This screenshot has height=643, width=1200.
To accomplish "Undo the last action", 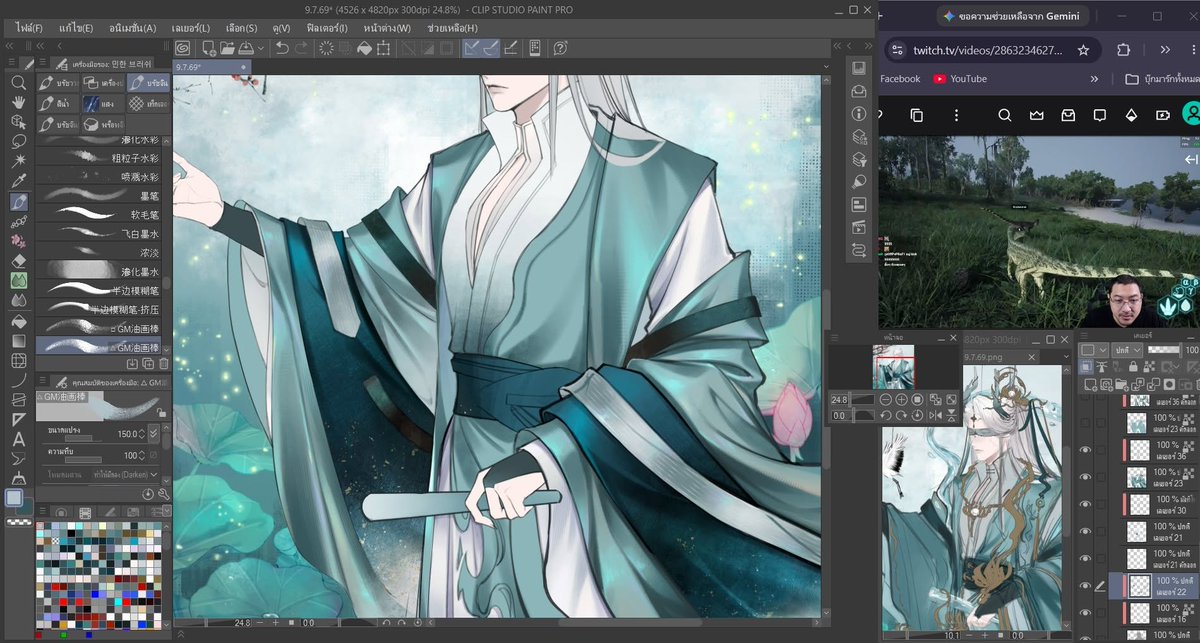I will (282, 48).
